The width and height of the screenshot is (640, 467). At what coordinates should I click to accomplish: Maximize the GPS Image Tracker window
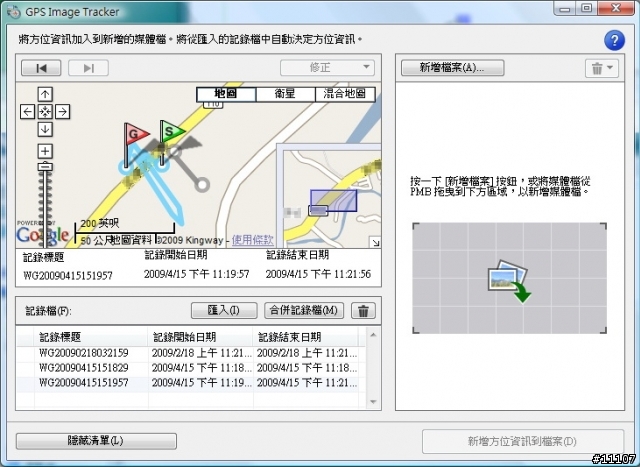pyautogui.click(x=587, y=9)
